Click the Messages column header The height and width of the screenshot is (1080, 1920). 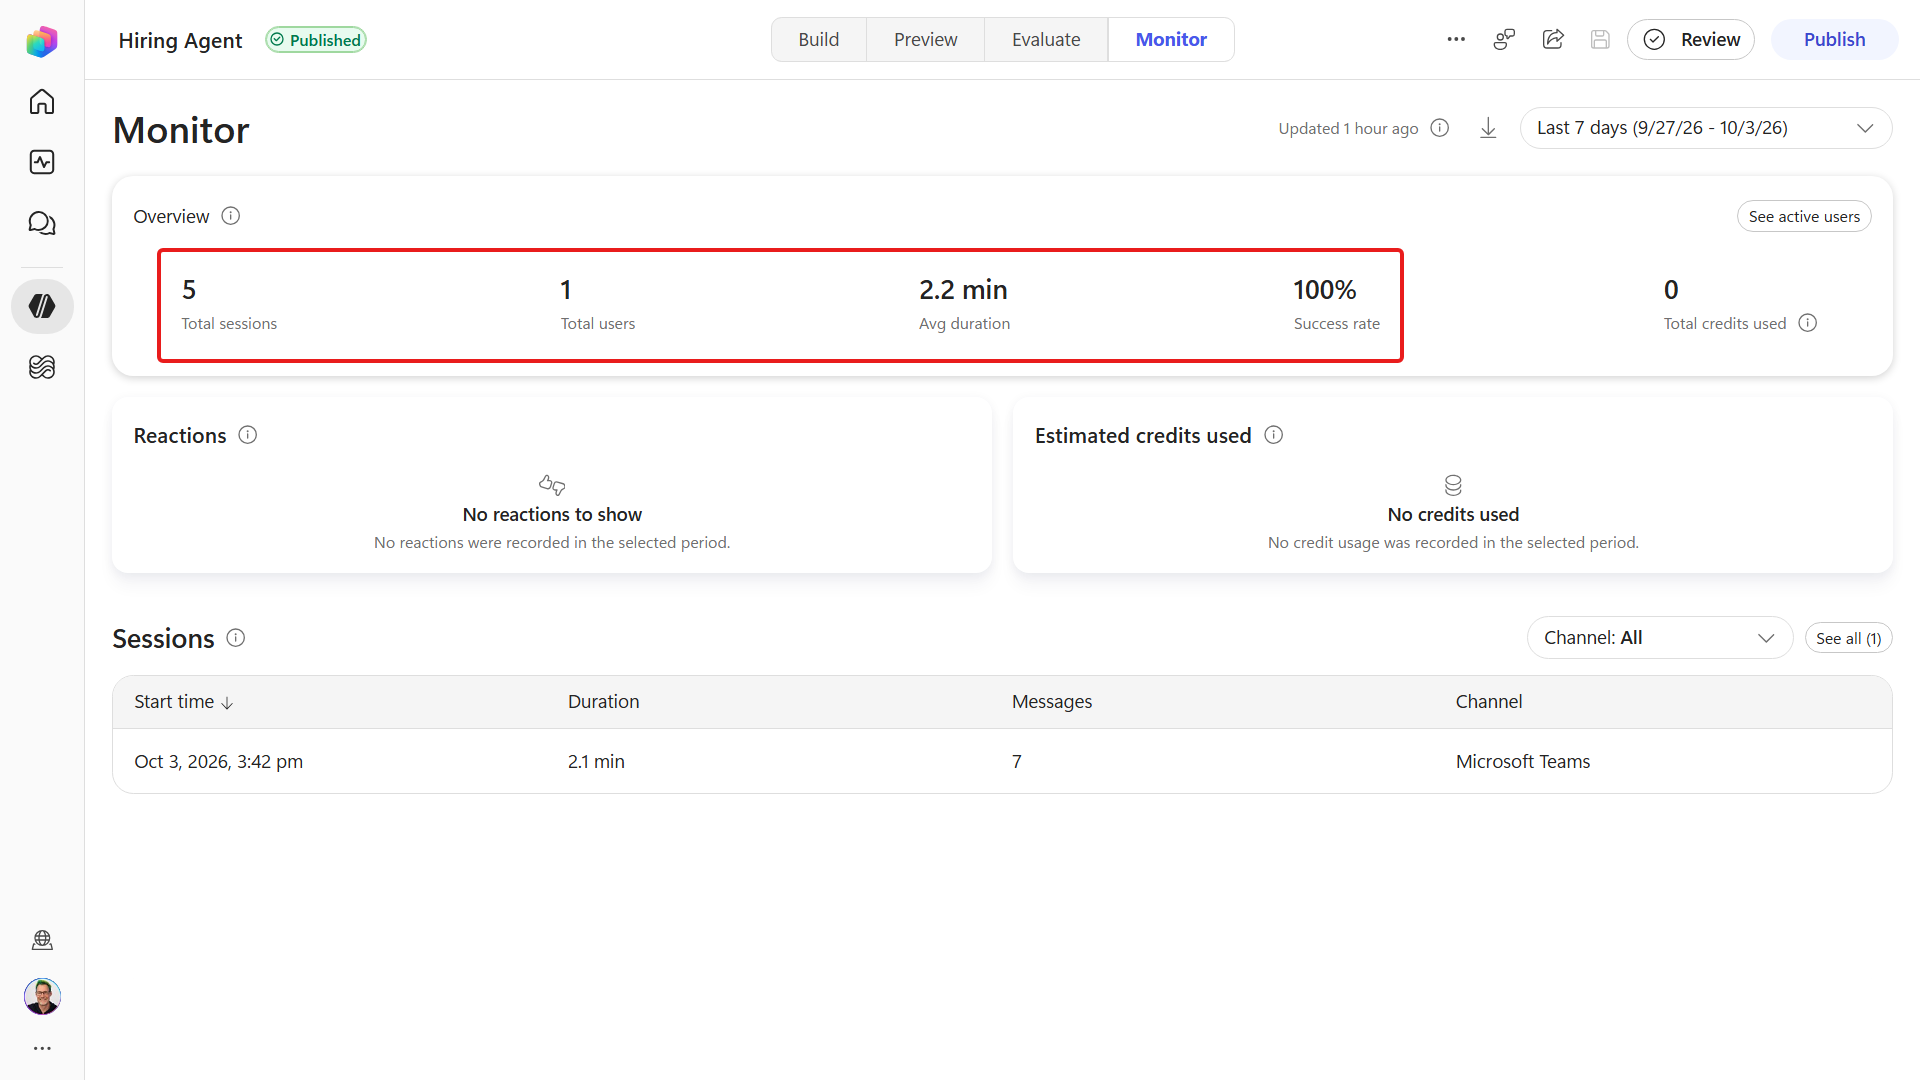click(x=1052, y=702)
